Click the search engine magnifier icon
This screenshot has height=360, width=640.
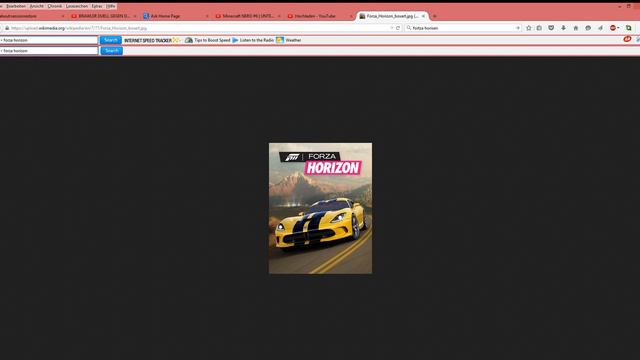[409, 28]
